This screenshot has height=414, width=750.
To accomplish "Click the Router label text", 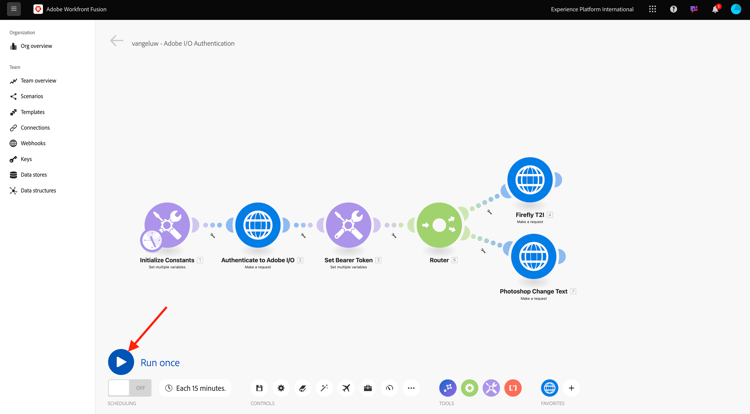I will click(439, 260).
